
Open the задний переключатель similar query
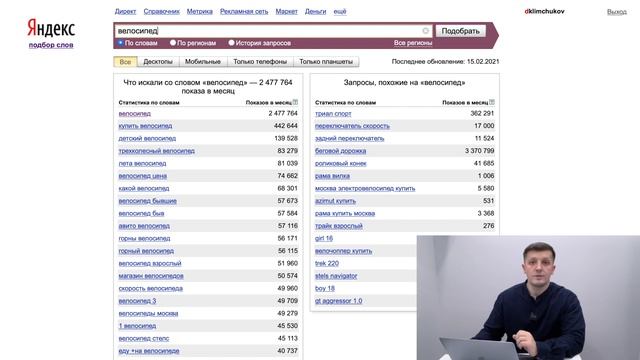click(x=349, y=138)
